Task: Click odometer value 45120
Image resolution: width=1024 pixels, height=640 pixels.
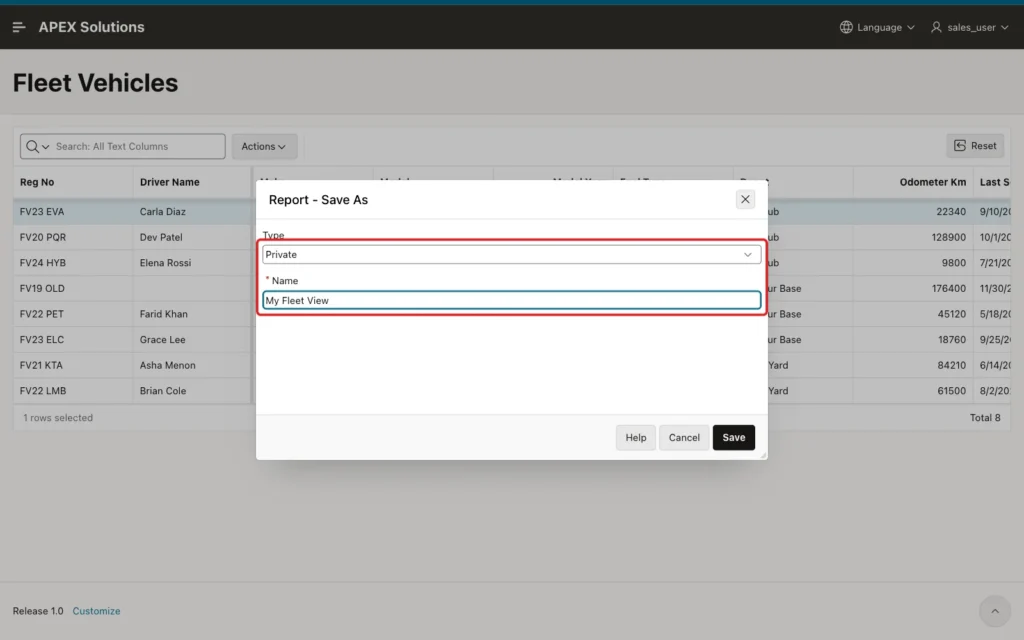Action: 952,313
